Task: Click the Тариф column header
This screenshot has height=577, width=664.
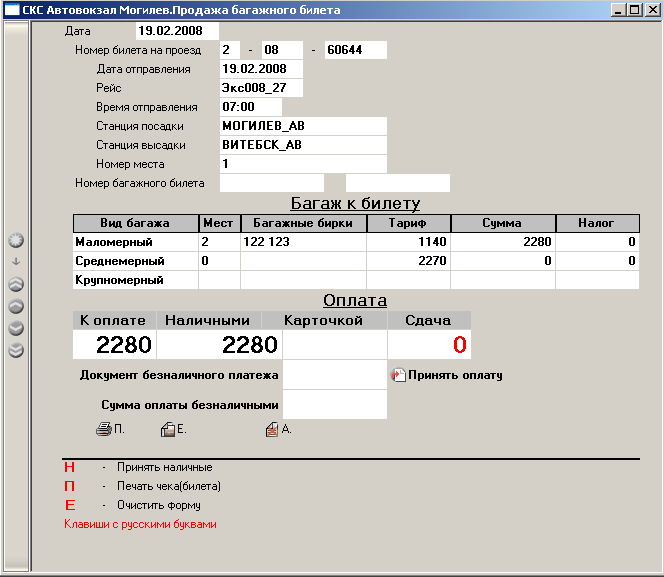Action: 408,223
